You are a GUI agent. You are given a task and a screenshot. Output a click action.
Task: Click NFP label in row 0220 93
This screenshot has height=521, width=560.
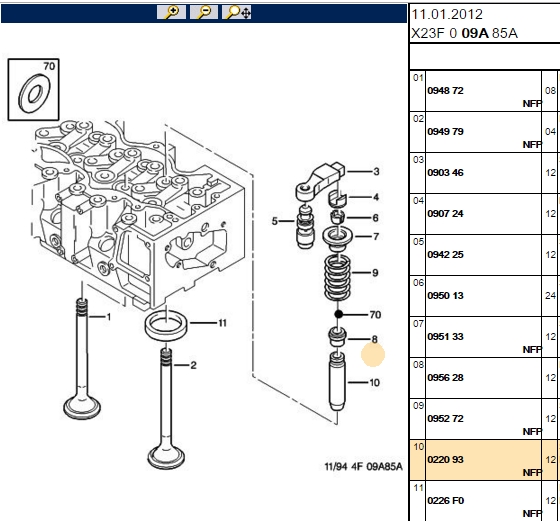tap(532, 473)
